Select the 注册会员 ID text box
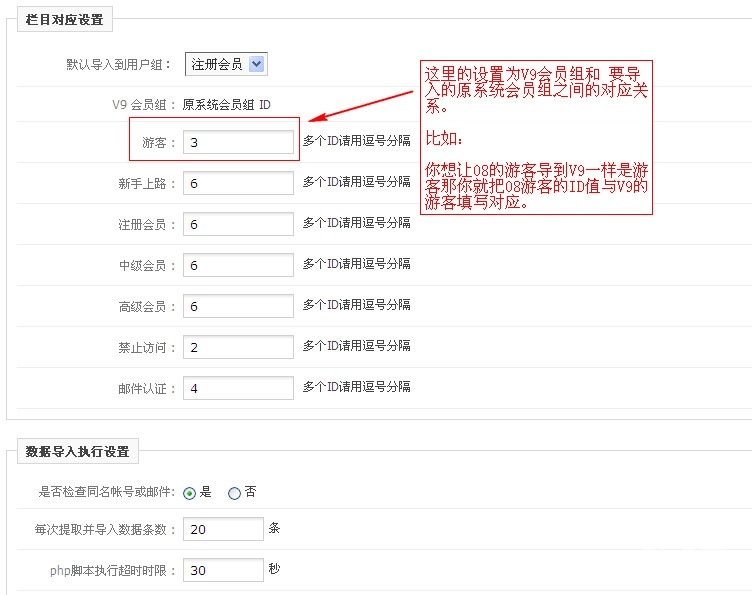The image size is (752, 595). pos(238,224)
